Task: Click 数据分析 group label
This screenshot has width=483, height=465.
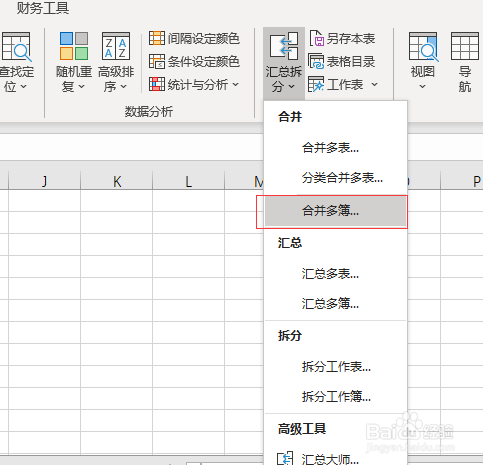Action: 149,111
